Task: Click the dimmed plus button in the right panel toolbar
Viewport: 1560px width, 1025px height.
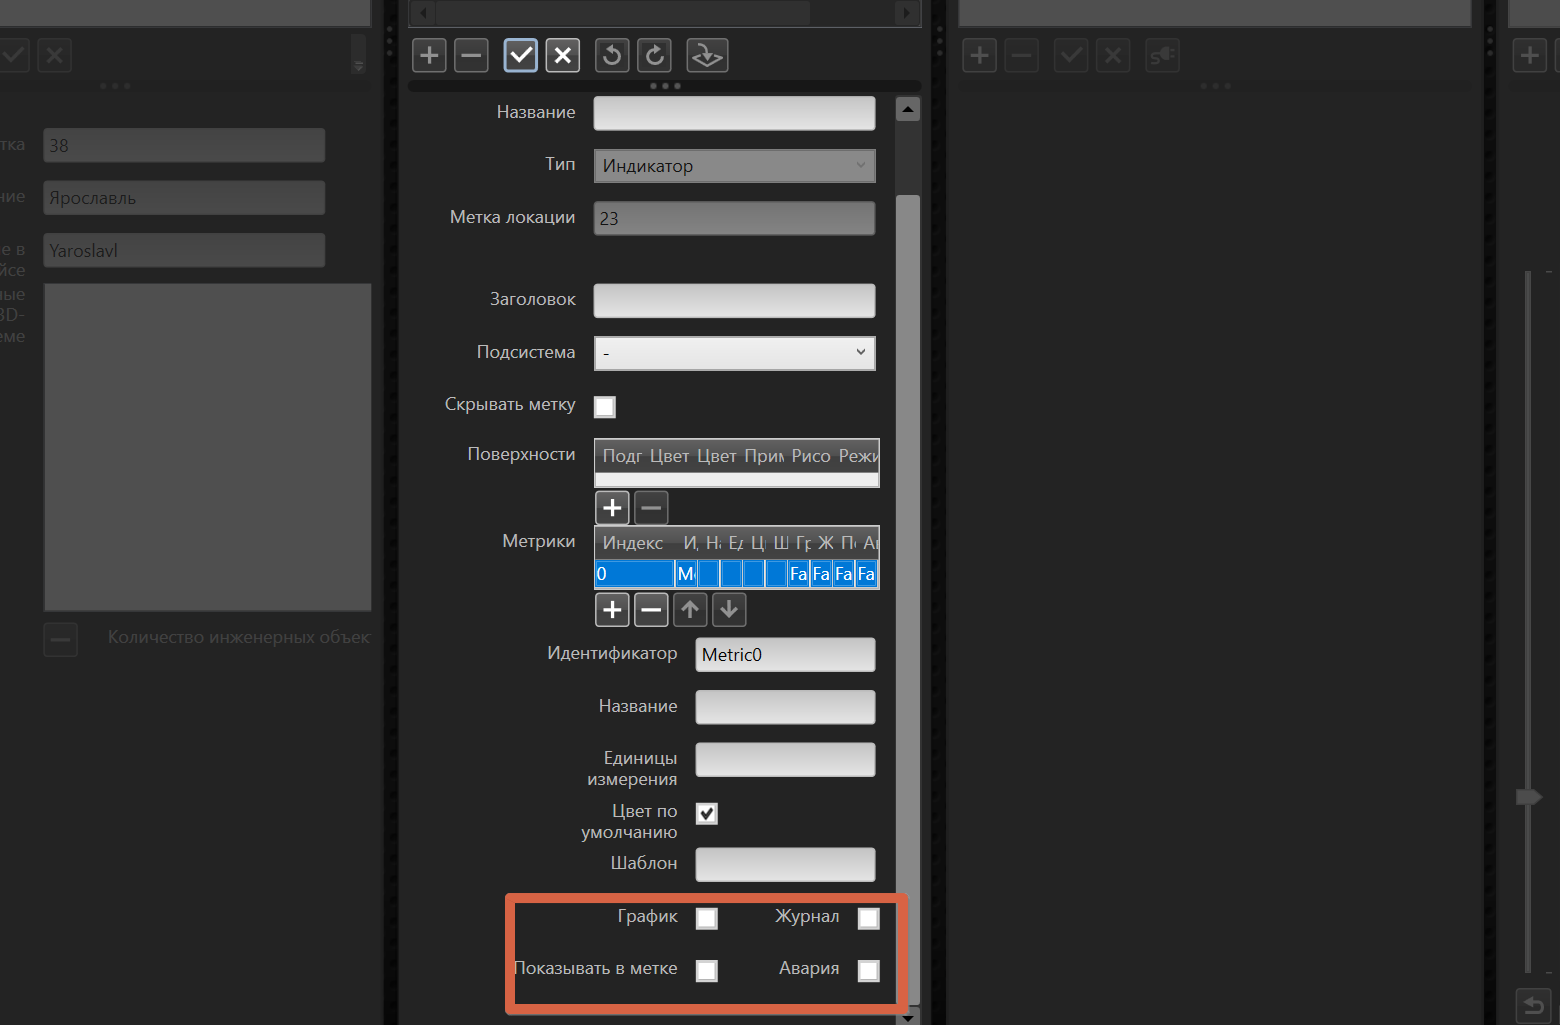Action: [979, 55]
